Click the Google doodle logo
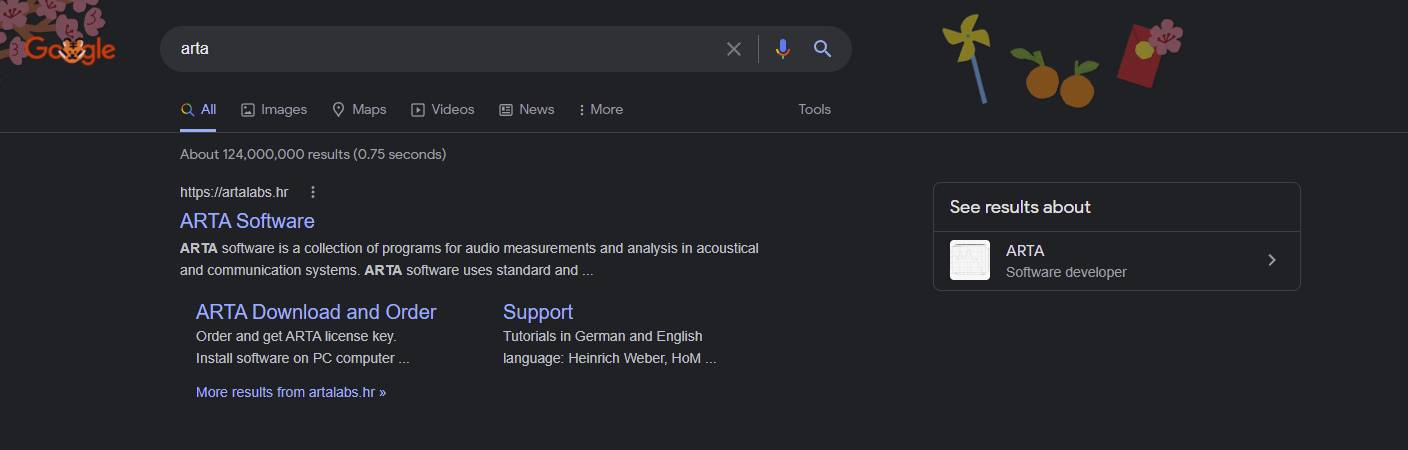 [x=70, y=49]
